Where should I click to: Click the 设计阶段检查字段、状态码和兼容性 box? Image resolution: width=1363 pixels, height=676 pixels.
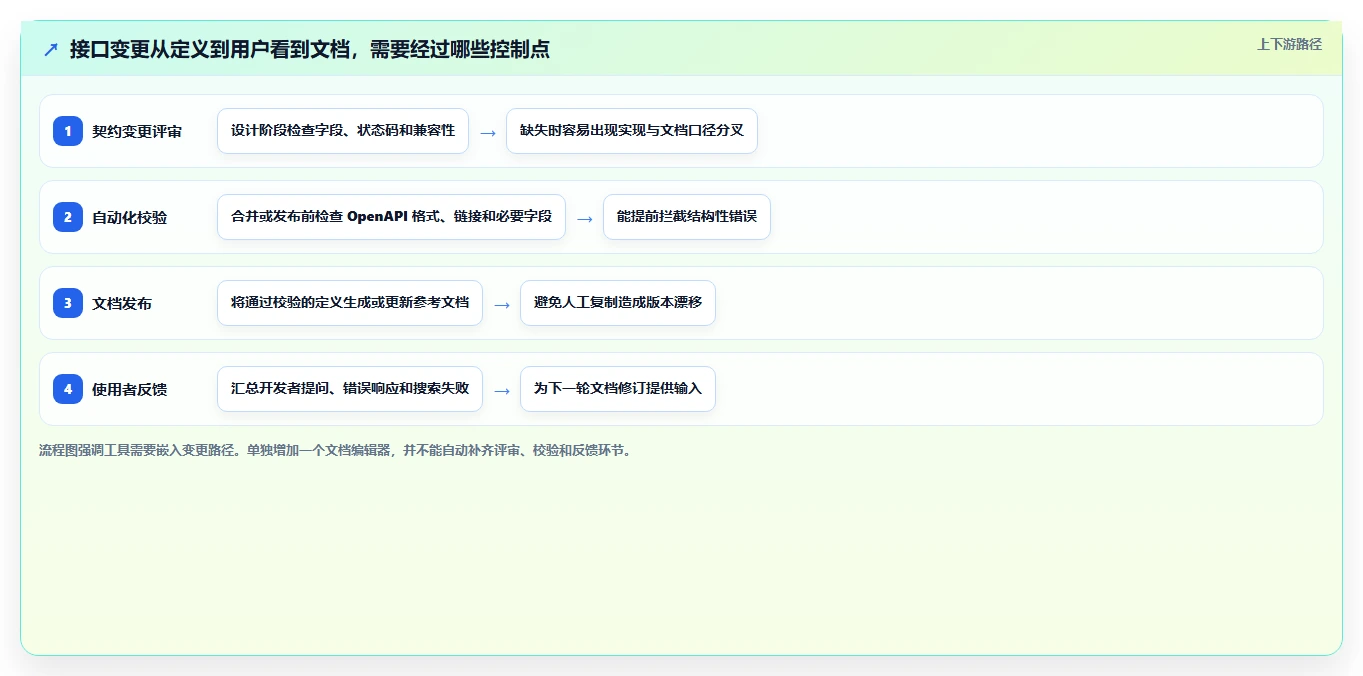(x=343, y=131)
